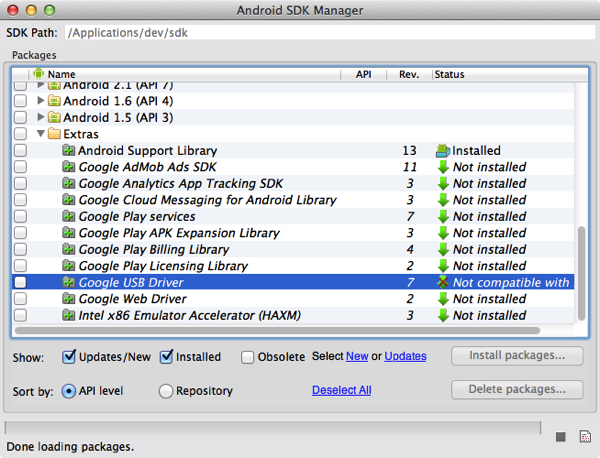600x458 pixels.
Task: Click the green arrow for Google Play Billing Library
Action: pos(443,249)
